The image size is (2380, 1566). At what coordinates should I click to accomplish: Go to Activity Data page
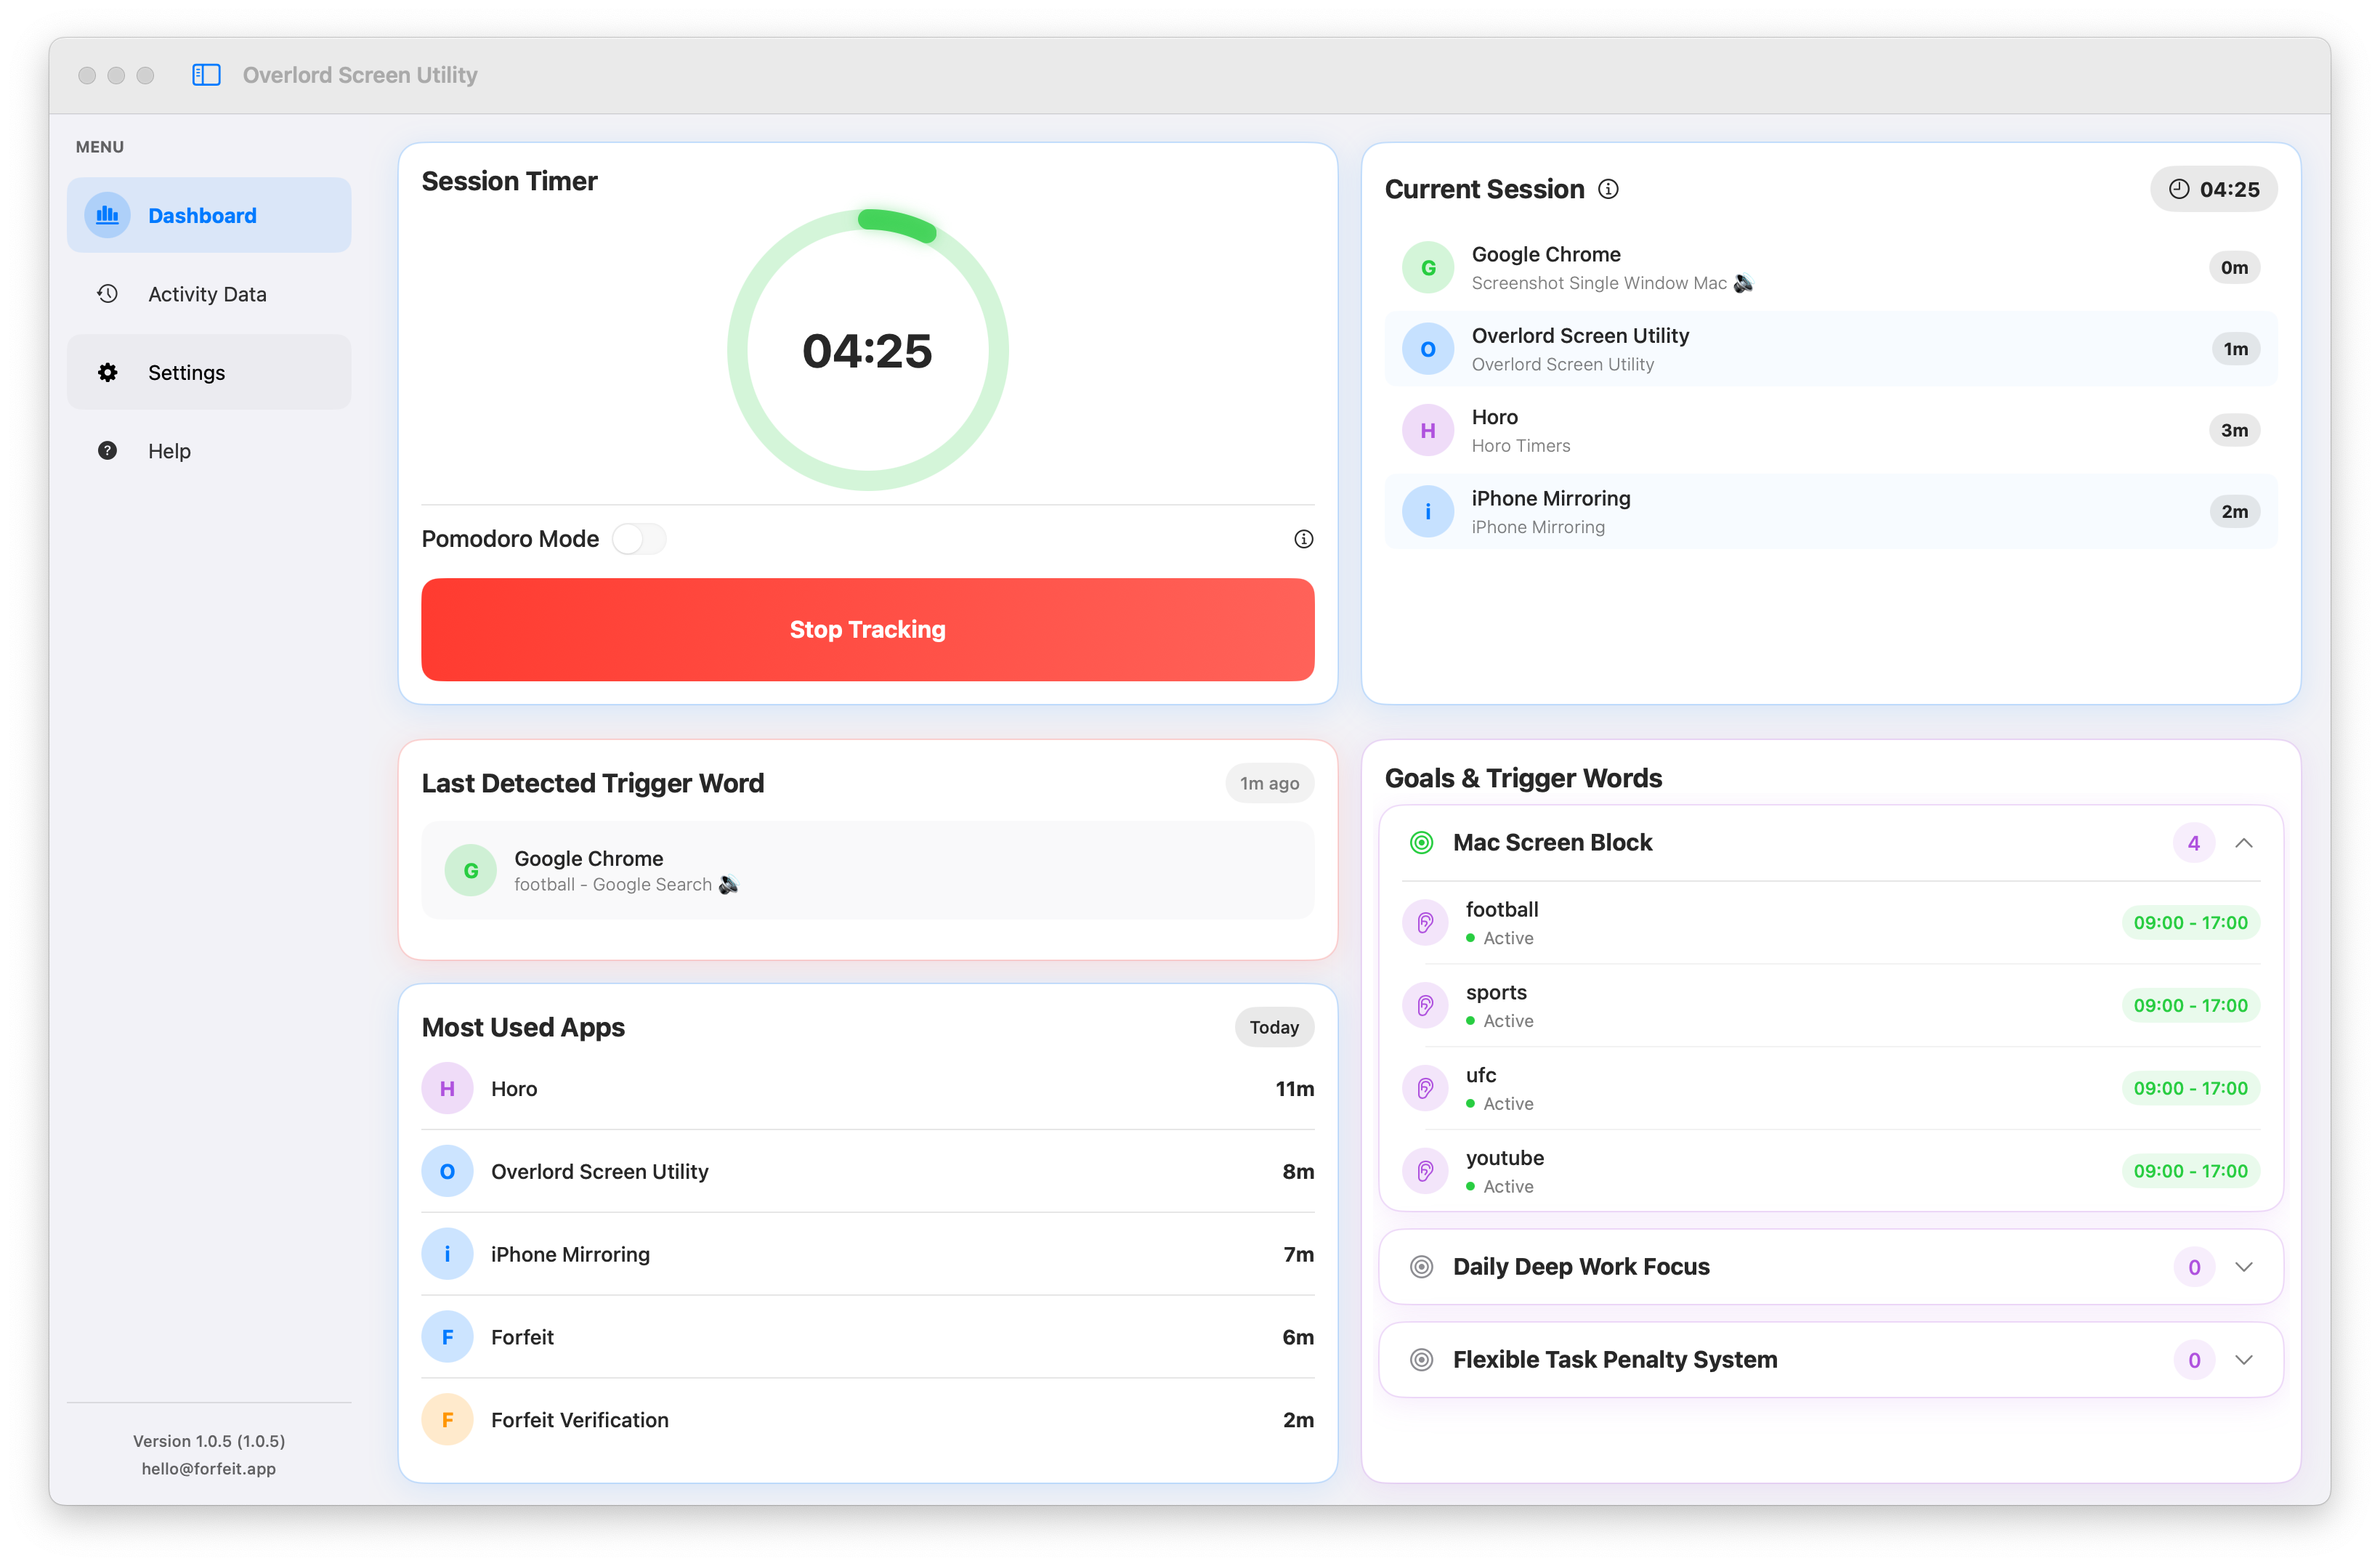pos(209,294)
